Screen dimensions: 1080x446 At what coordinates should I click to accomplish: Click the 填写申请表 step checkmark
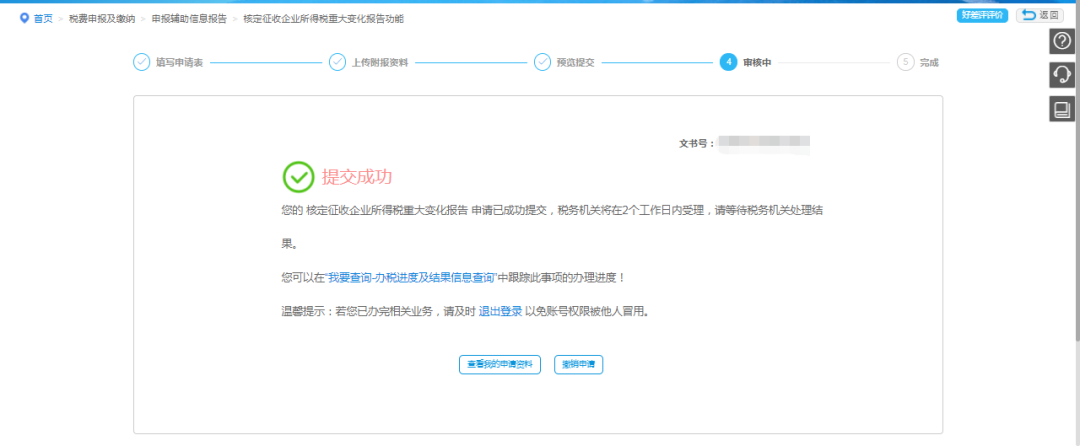click(x=141, y=63)
